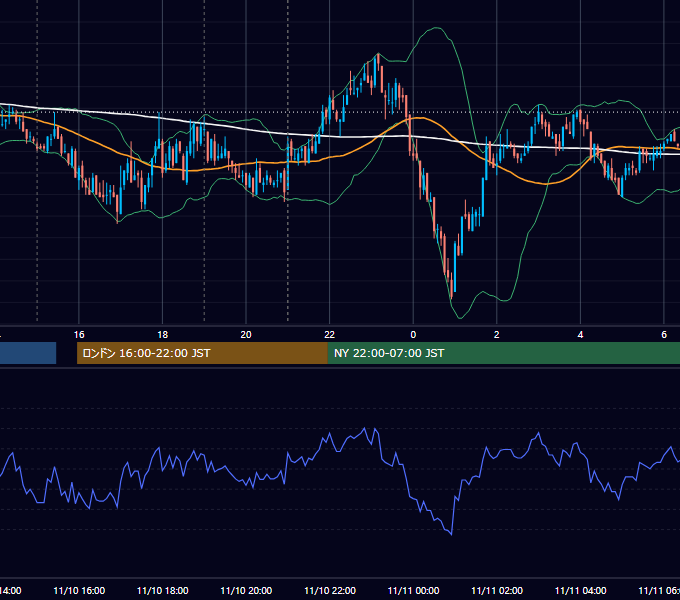Image resolution: width=680 pixels, height=600 pixels.
Task: Click the blue session bar left of ロンドン
Action: coord(28,353)
